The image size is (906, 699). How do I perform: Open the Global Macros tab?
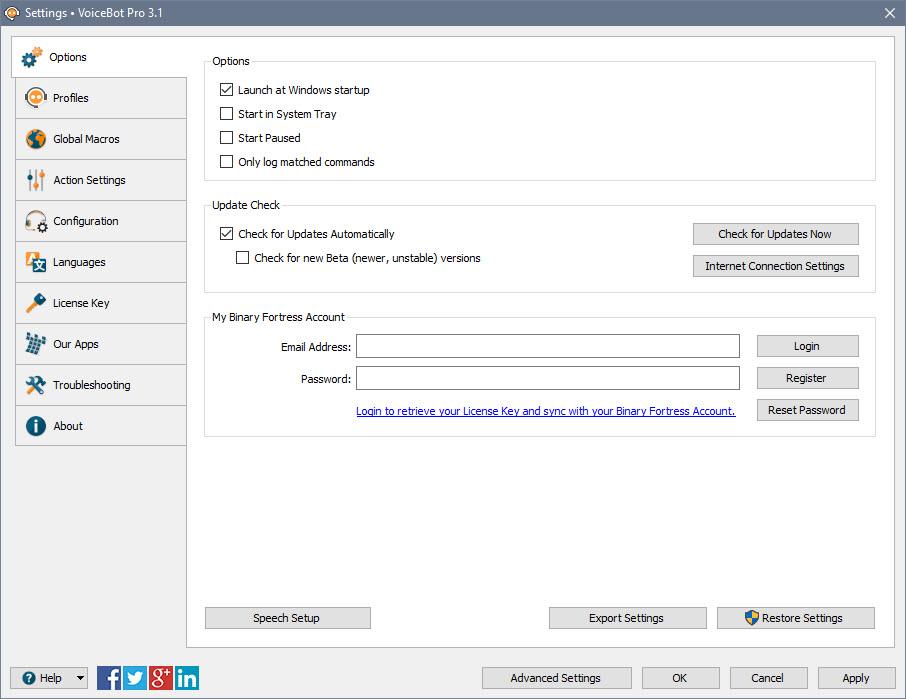click(101, 139)
